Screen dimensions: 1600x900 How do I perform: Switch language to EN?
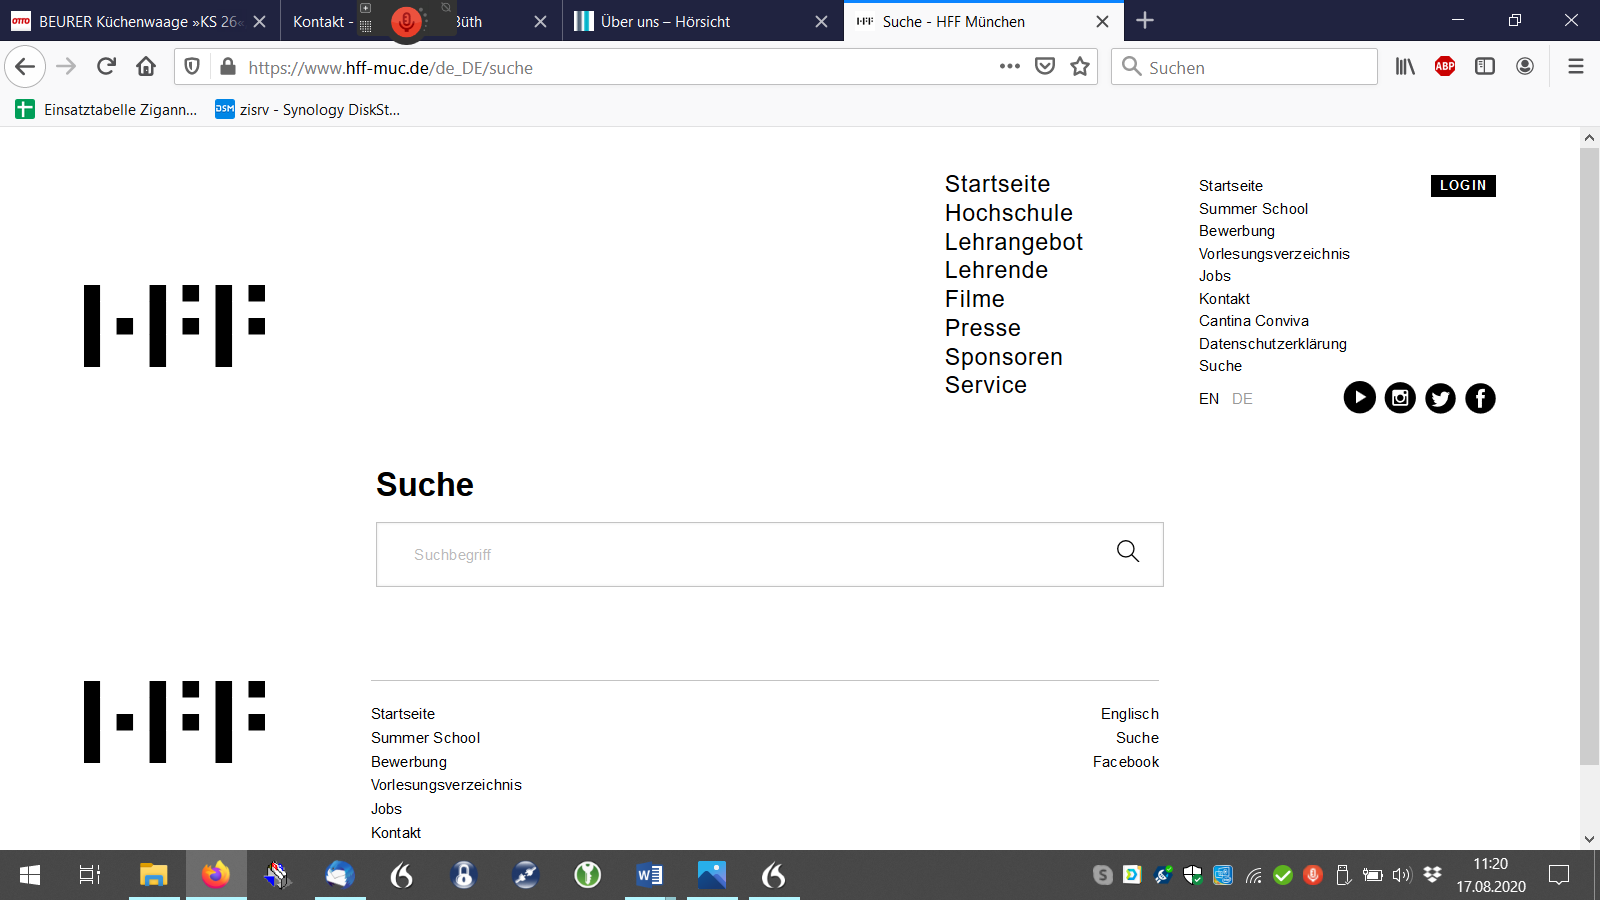[x=1208, y=398]
